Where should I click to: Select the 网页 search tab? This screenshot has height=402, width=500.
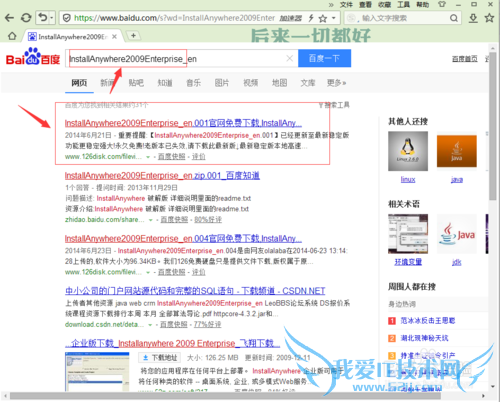click(x=79, y=83)
